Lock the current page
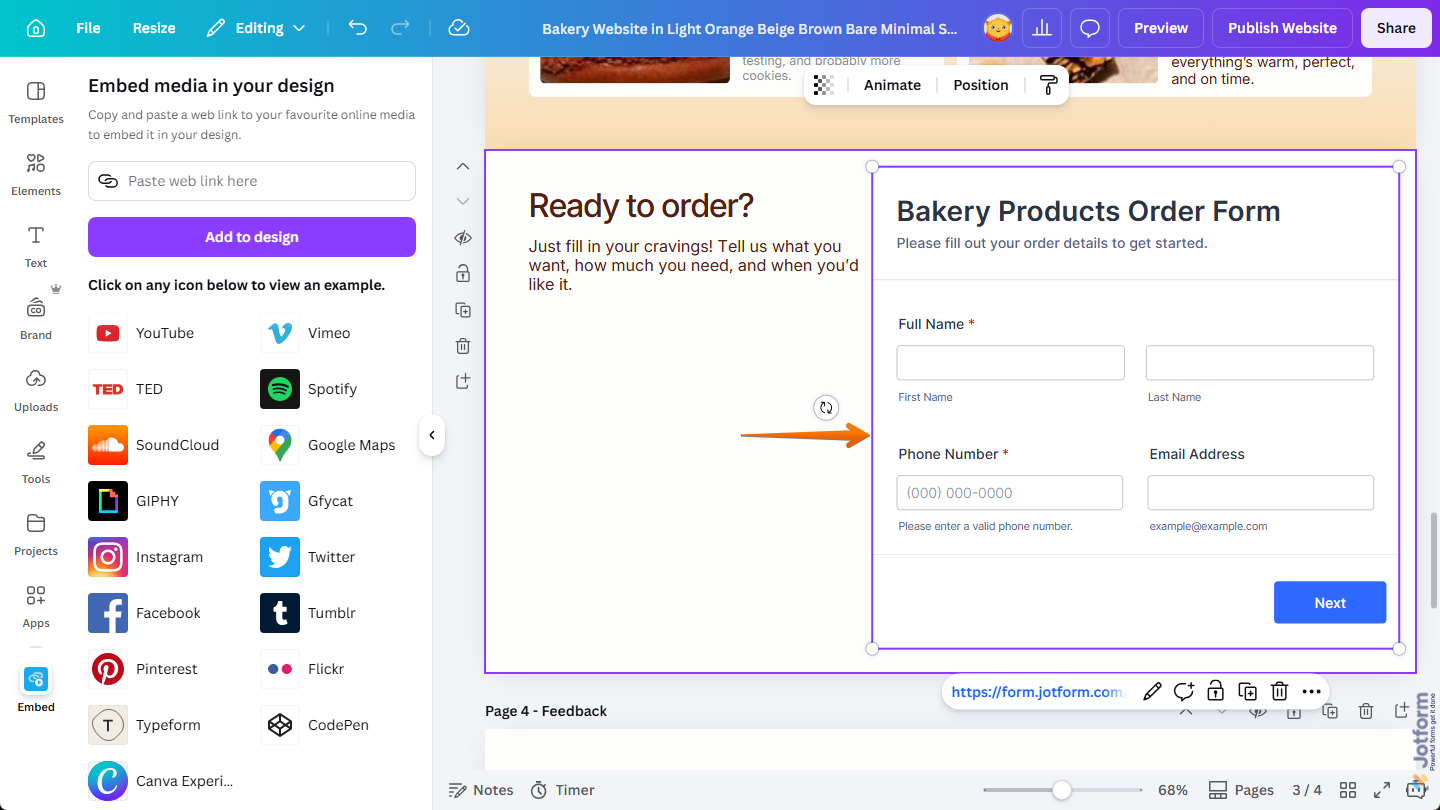1440x810 pixels. 462,274
